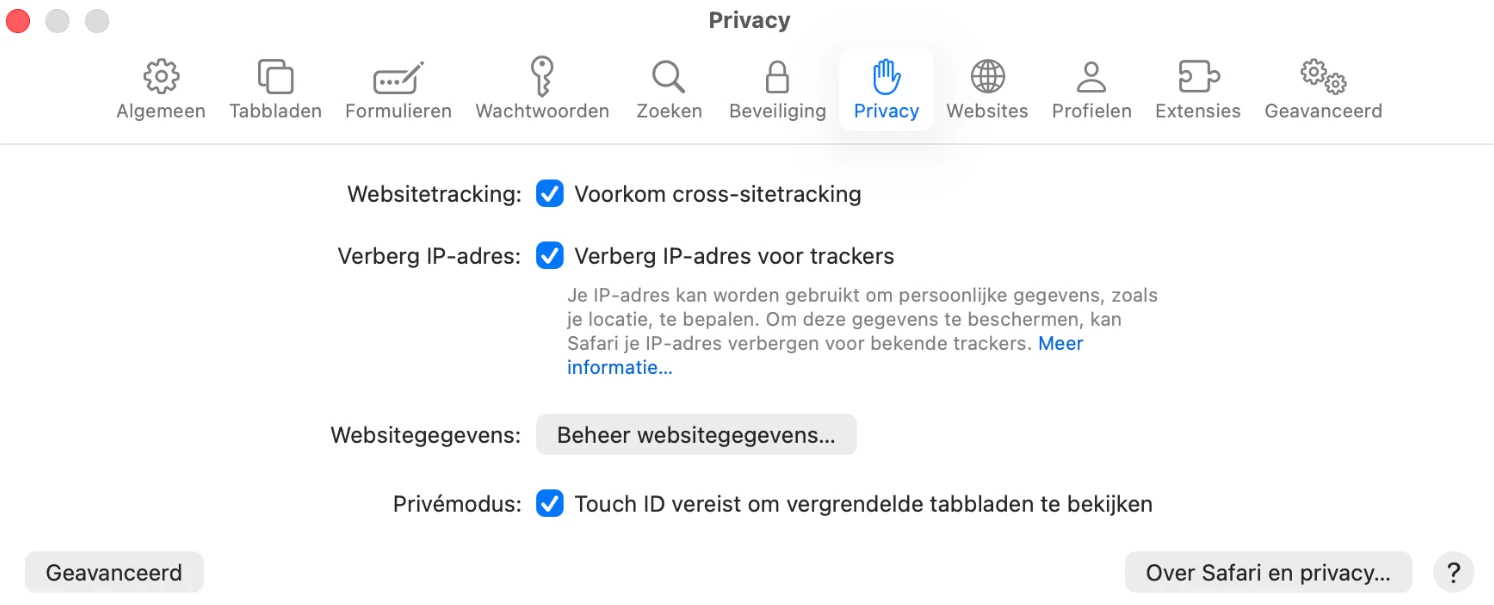
Task: Open the Meer informatie link
Action: (620, 367)
